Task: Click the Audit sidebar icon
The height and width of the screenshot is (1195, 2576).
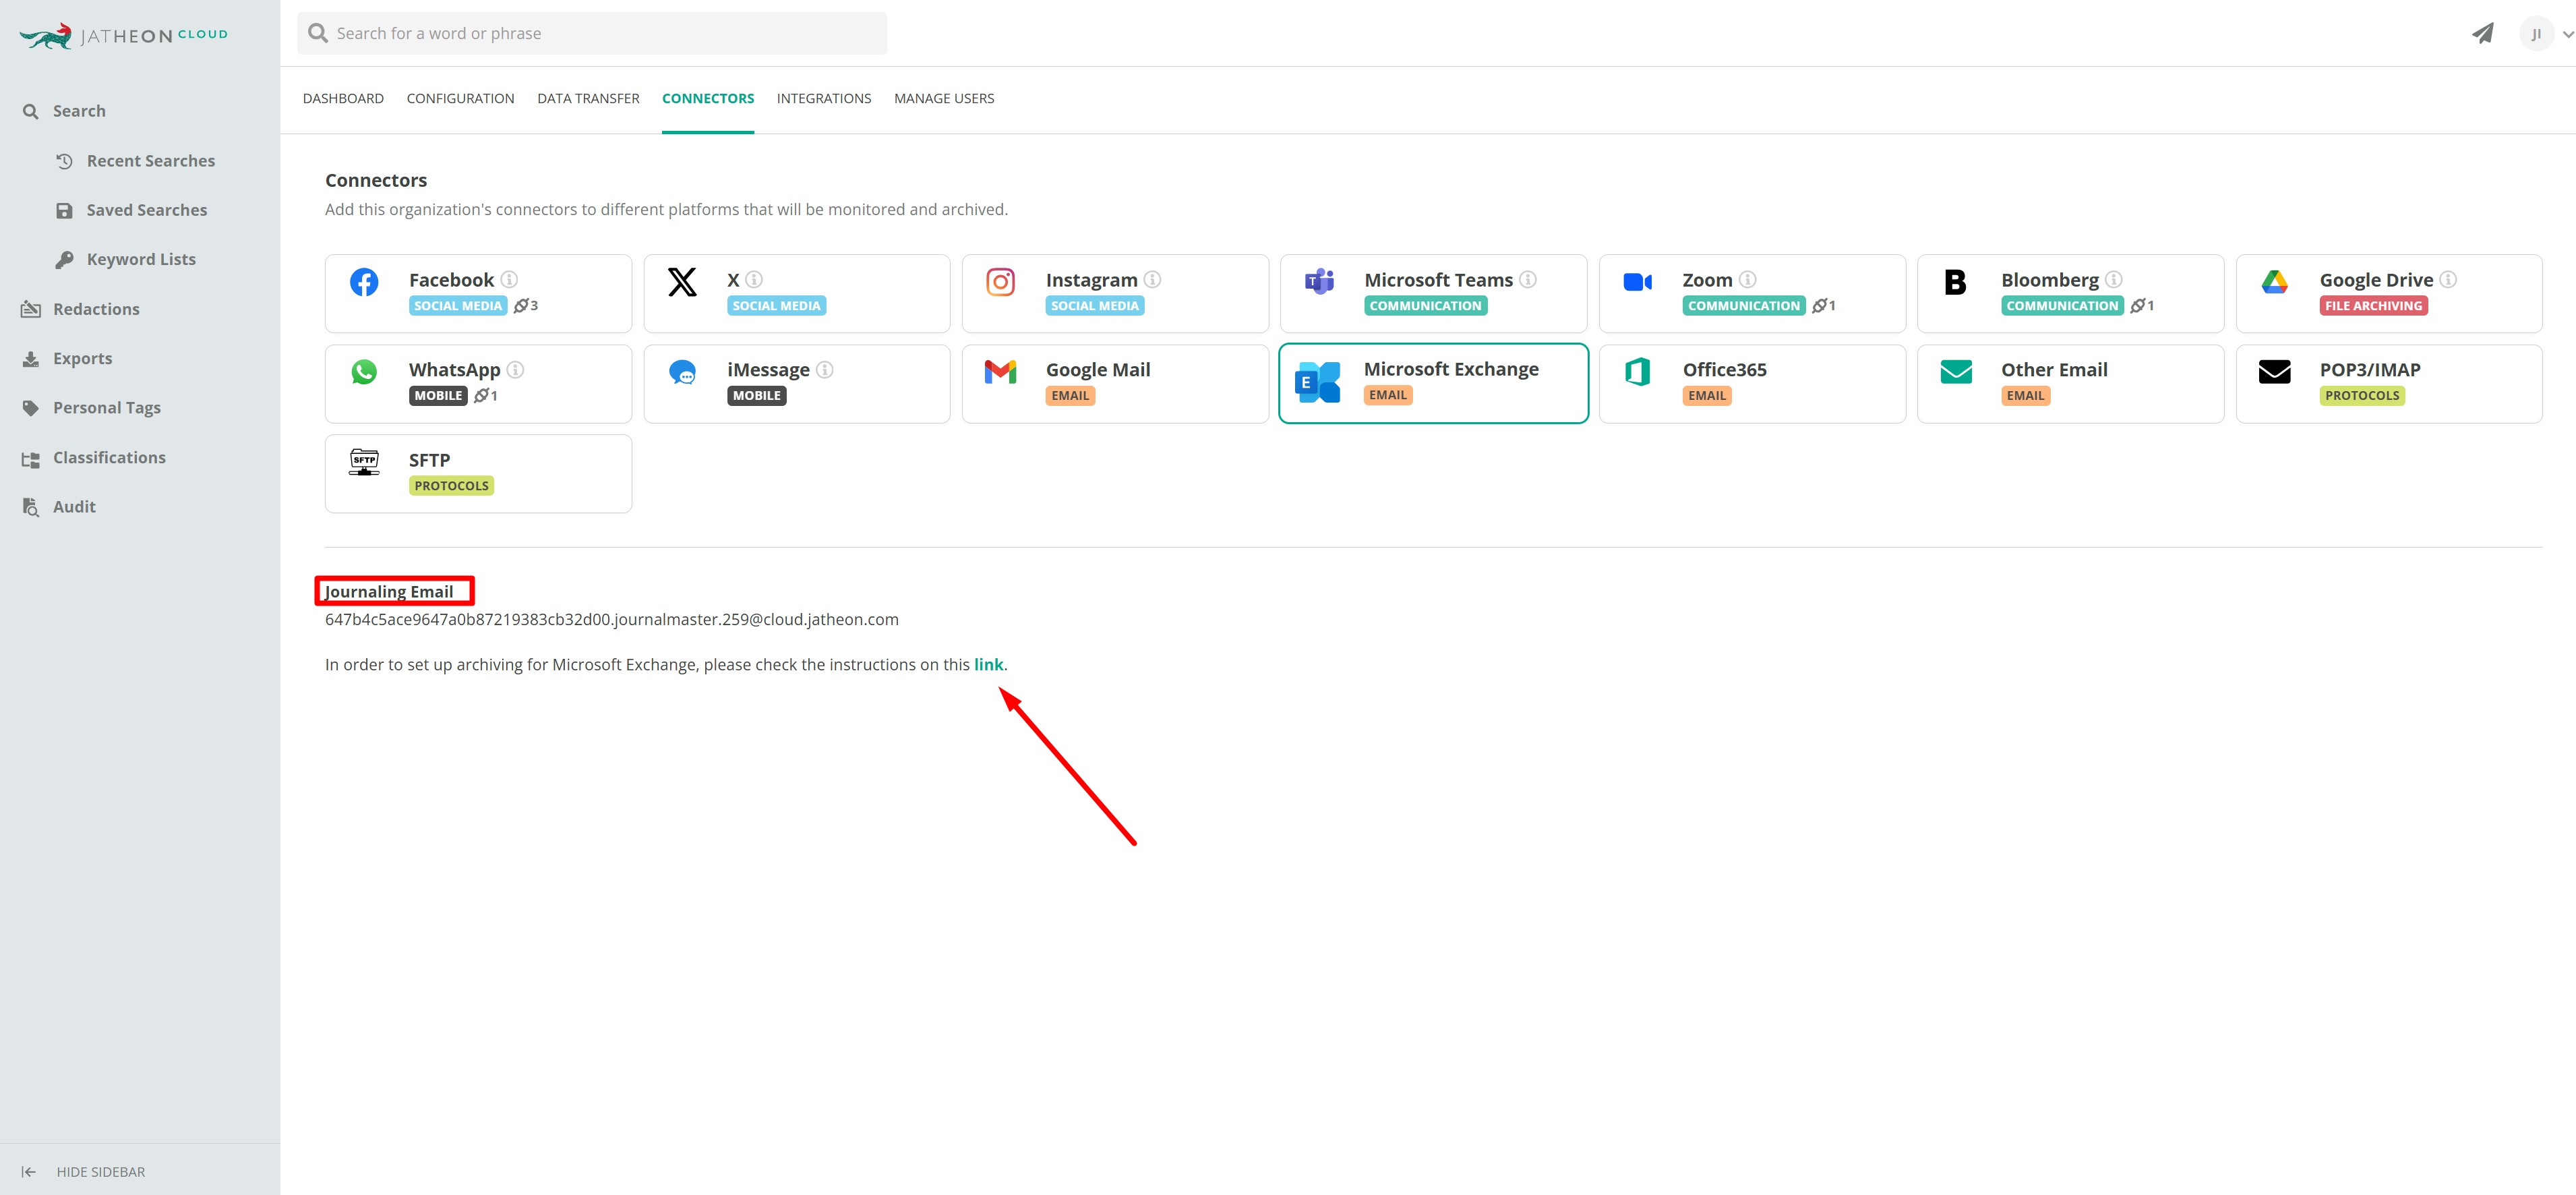Action: [31, 507]
